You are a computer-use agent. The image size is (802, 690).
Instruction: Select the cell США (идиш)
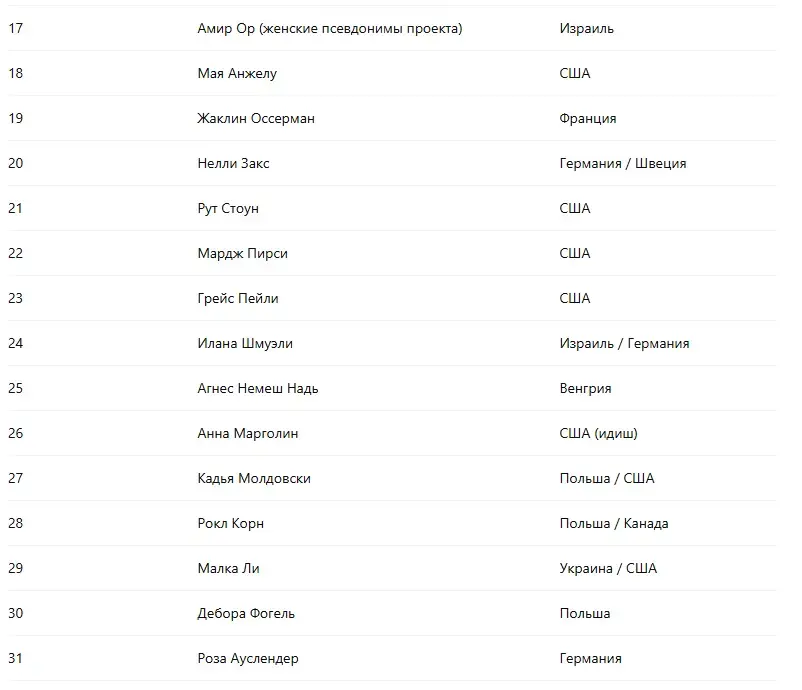click(x=598, y=434)
